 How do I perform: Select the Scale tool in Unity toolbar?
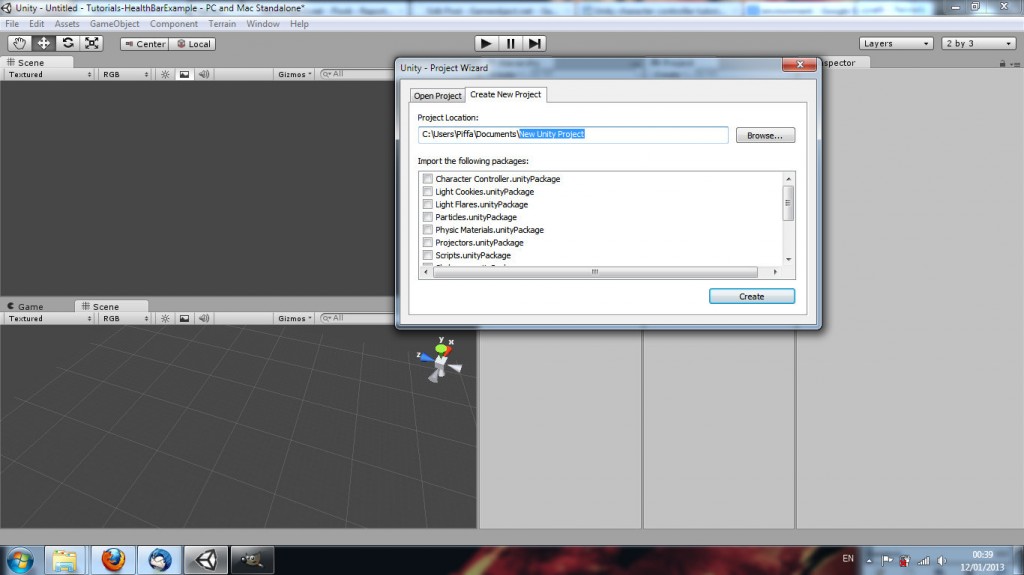(x=91, y=43)
